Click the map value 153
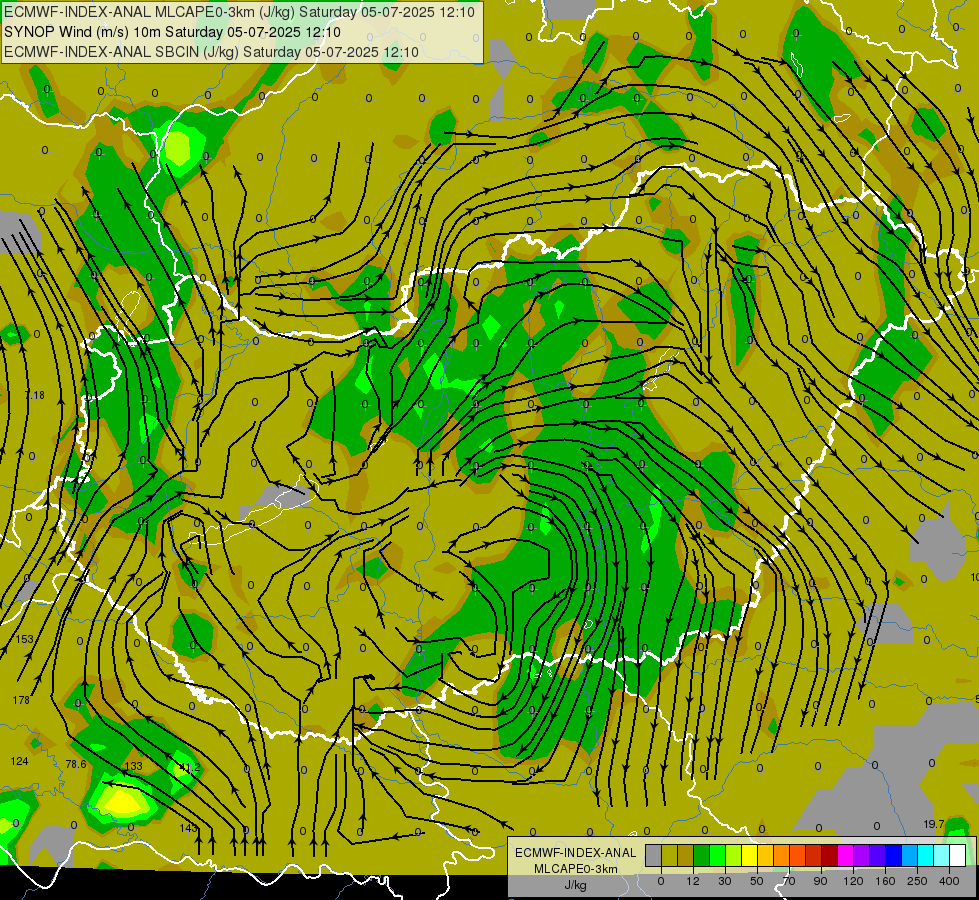The width and height of the screenshot is (979, 900). 24,639
